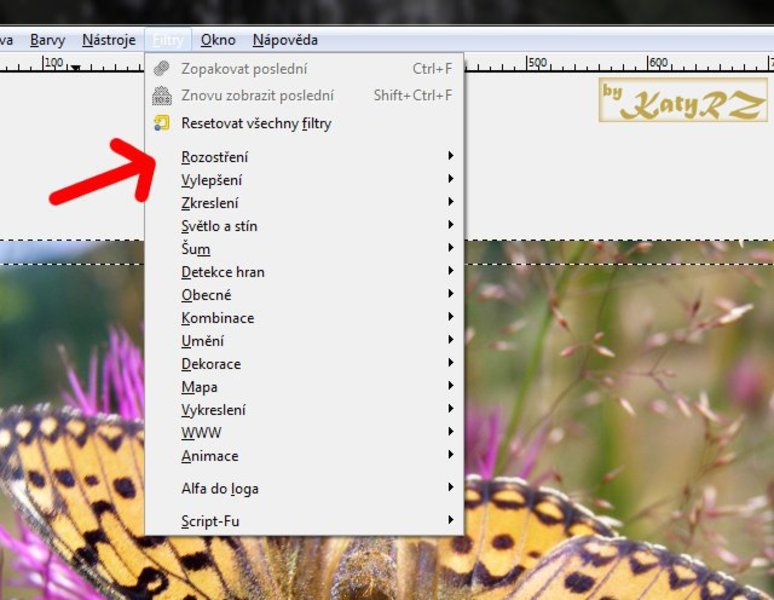The image size is (774, 600).
Task: Expand the arrow beside Zkreslení
Action: coord(450,202)
